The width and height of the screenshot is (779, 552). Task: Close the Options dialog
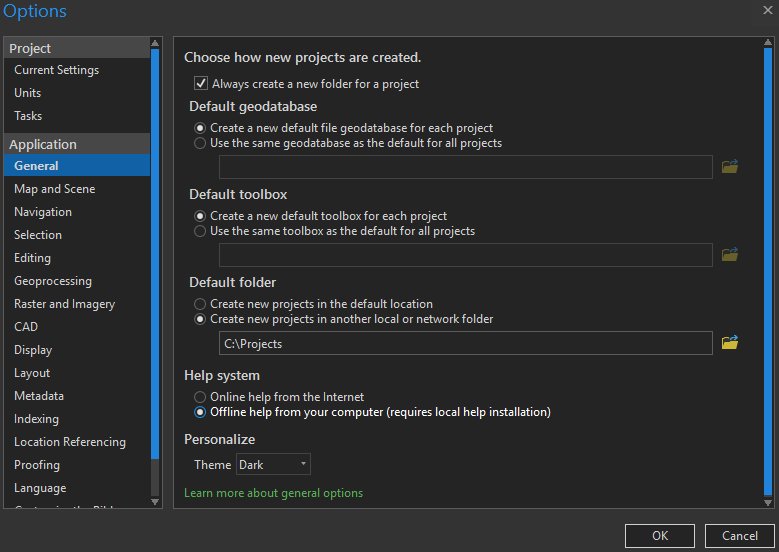pyautogui.click(x=768, y=10)
